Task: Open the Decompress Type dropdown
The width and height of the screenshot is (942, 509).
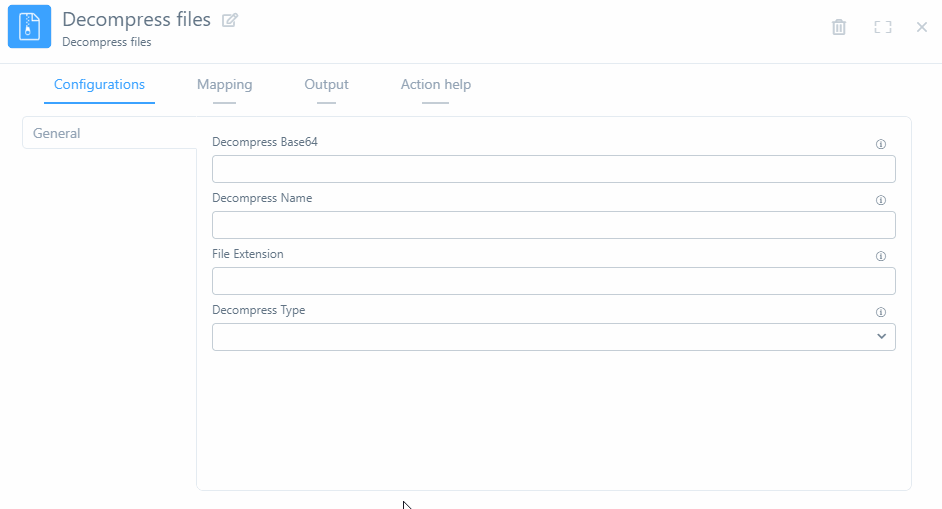Action: tap(553, 337)
